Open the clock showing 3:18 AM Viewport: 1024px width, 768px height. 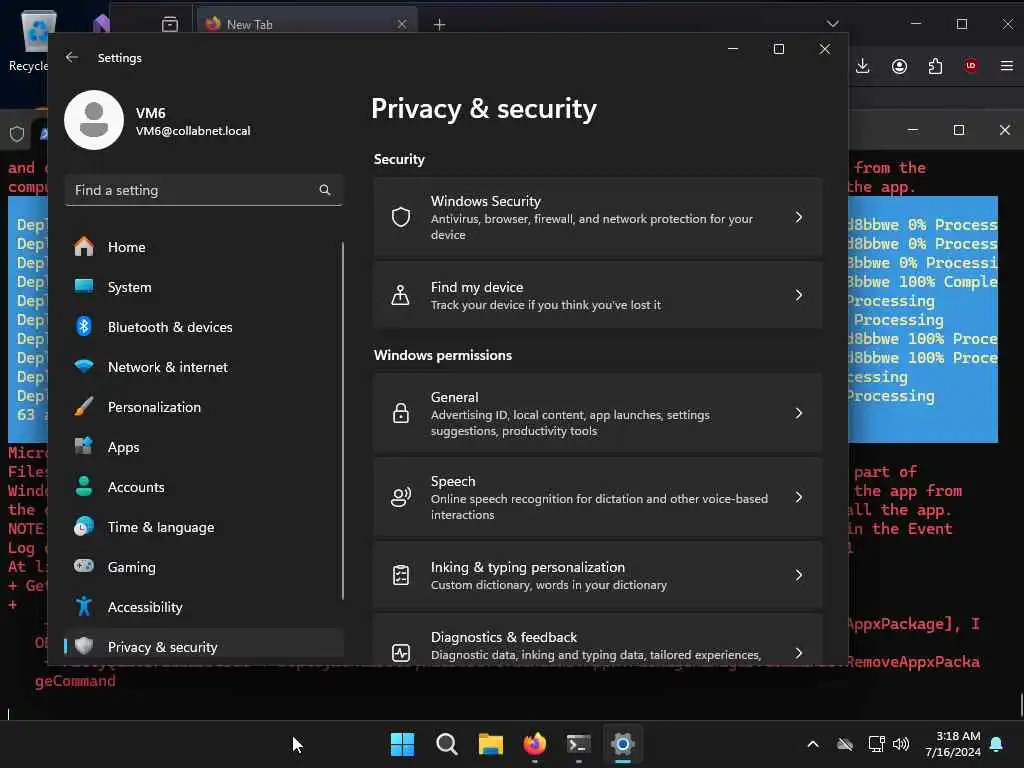(x=952, y=744)
